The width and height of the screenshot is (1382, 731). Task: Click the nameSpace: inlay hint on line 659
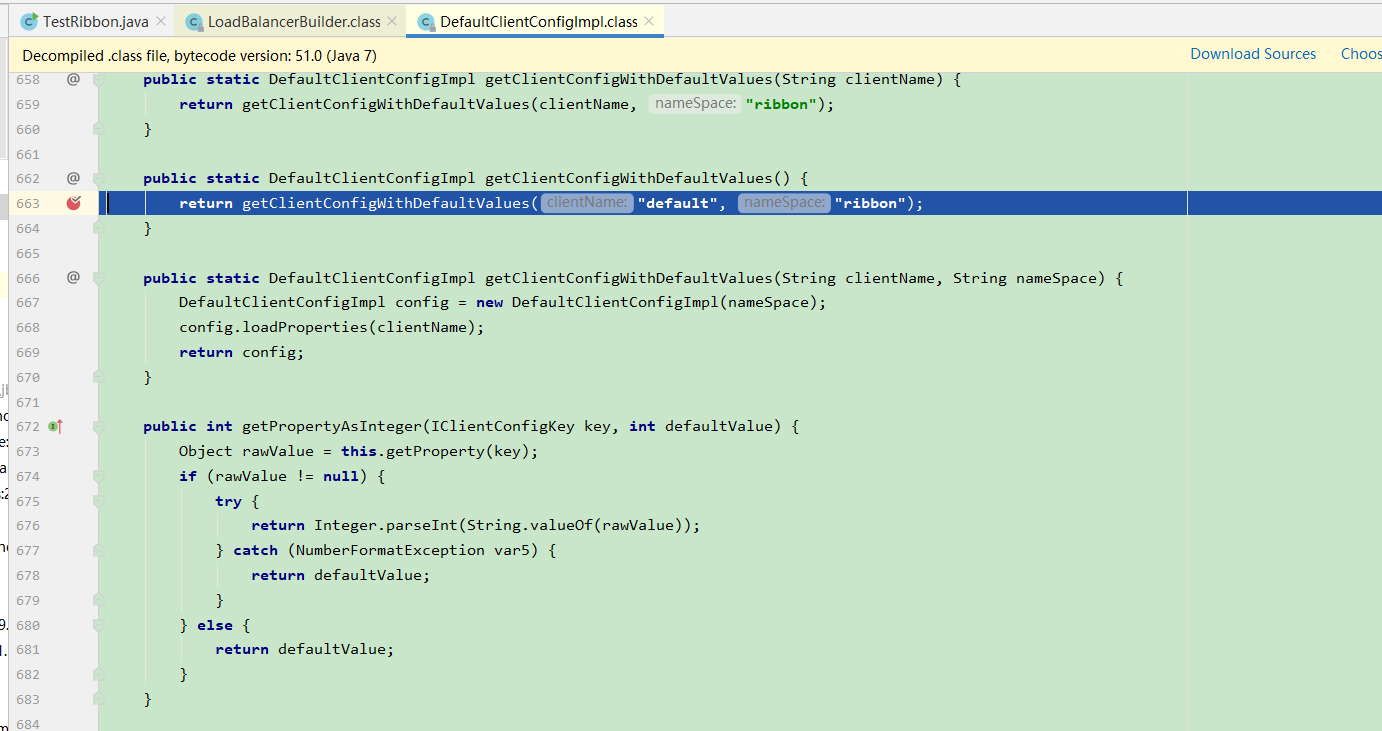[x=695, y=104]
